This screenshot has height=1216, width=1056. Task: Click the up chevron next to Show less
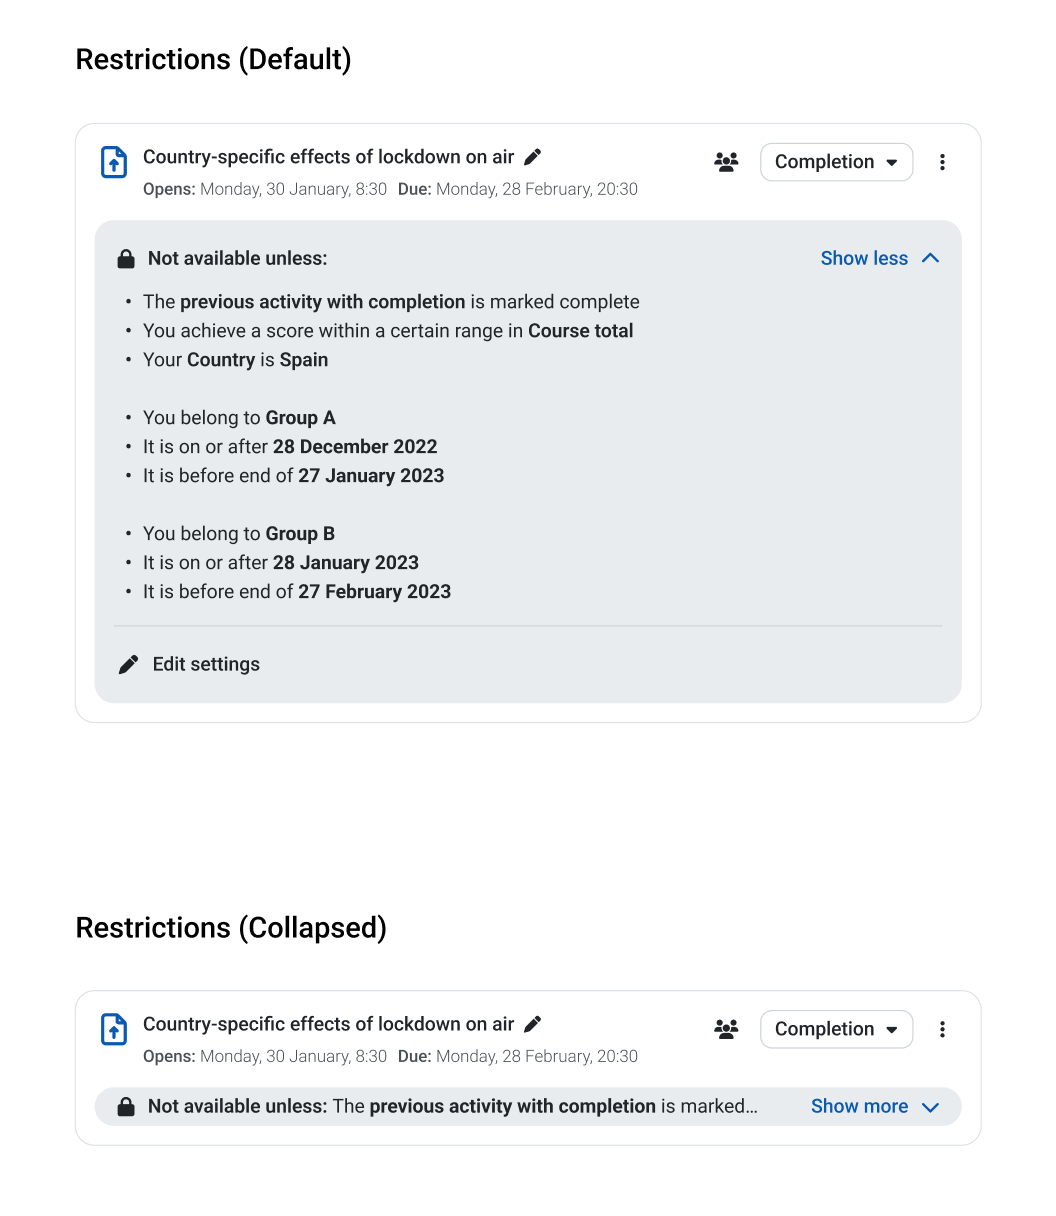click(930, 258)
